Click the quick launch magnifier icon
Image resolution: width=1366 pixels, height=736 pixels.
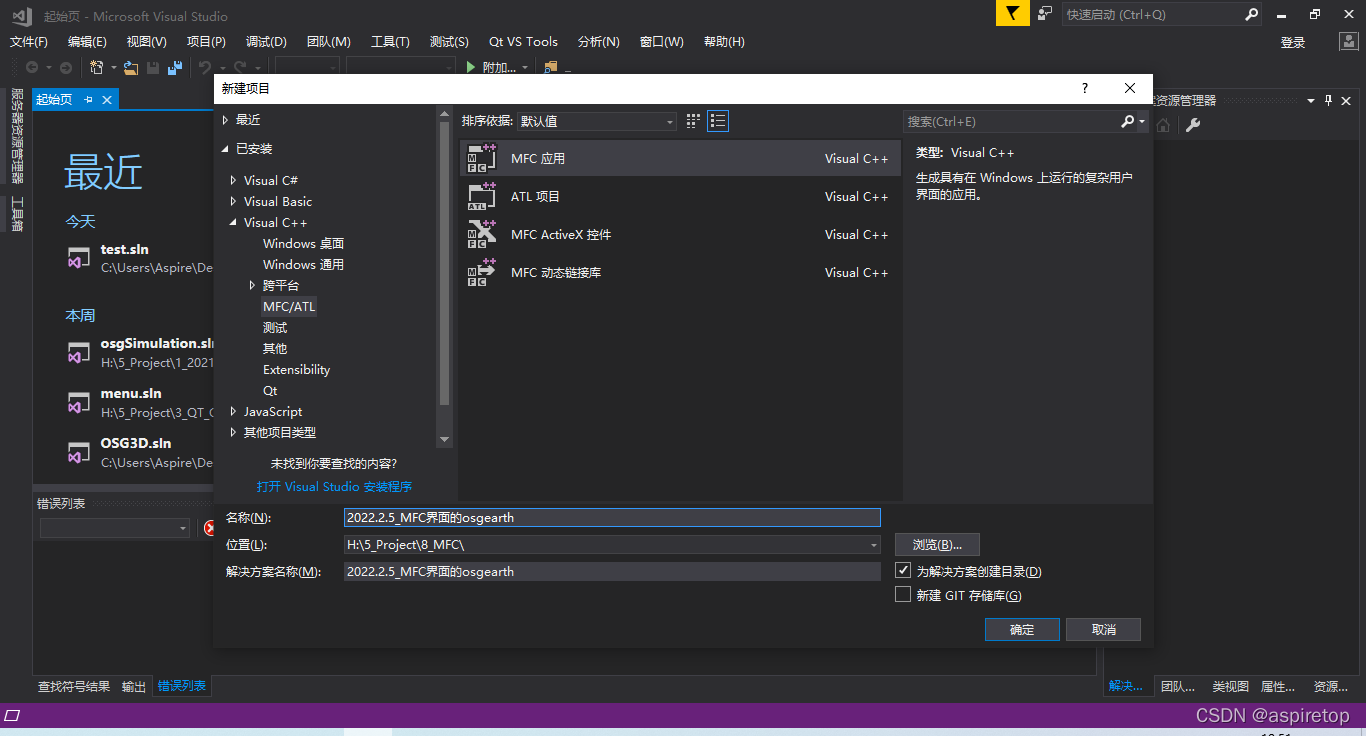[x=1251, y=14]
